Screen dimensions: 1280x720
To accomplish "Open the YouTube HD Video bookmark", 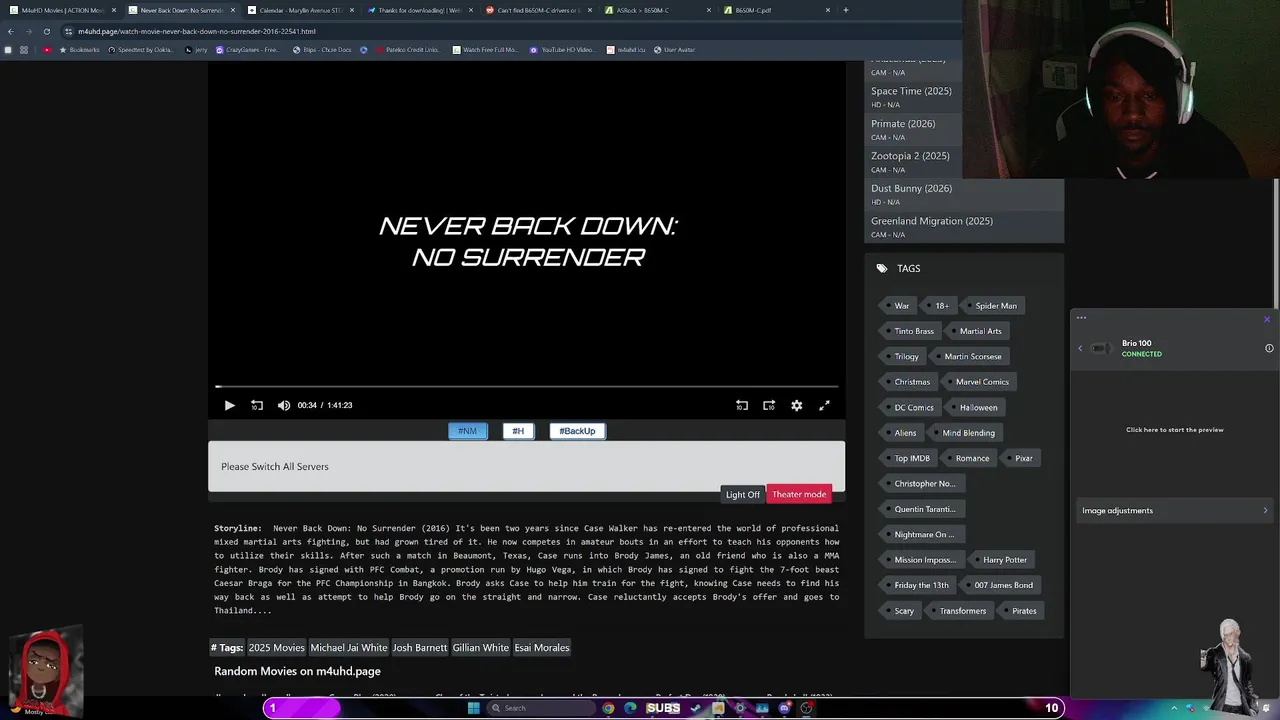I will click(x=562, y=50).
